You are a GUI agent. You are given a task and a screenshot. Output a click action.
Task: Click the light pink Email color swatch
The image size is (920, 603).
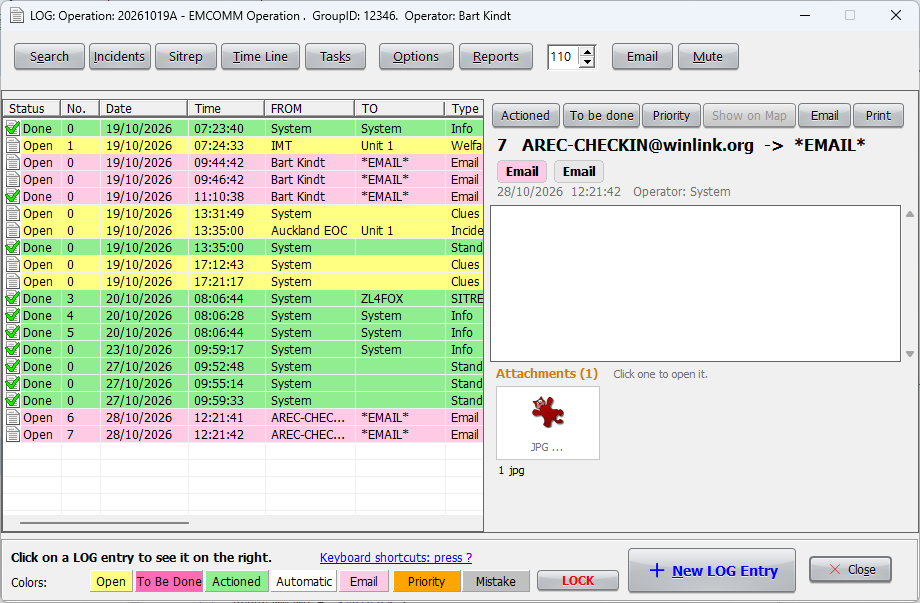pyautogui.click(x=364, y=581)
